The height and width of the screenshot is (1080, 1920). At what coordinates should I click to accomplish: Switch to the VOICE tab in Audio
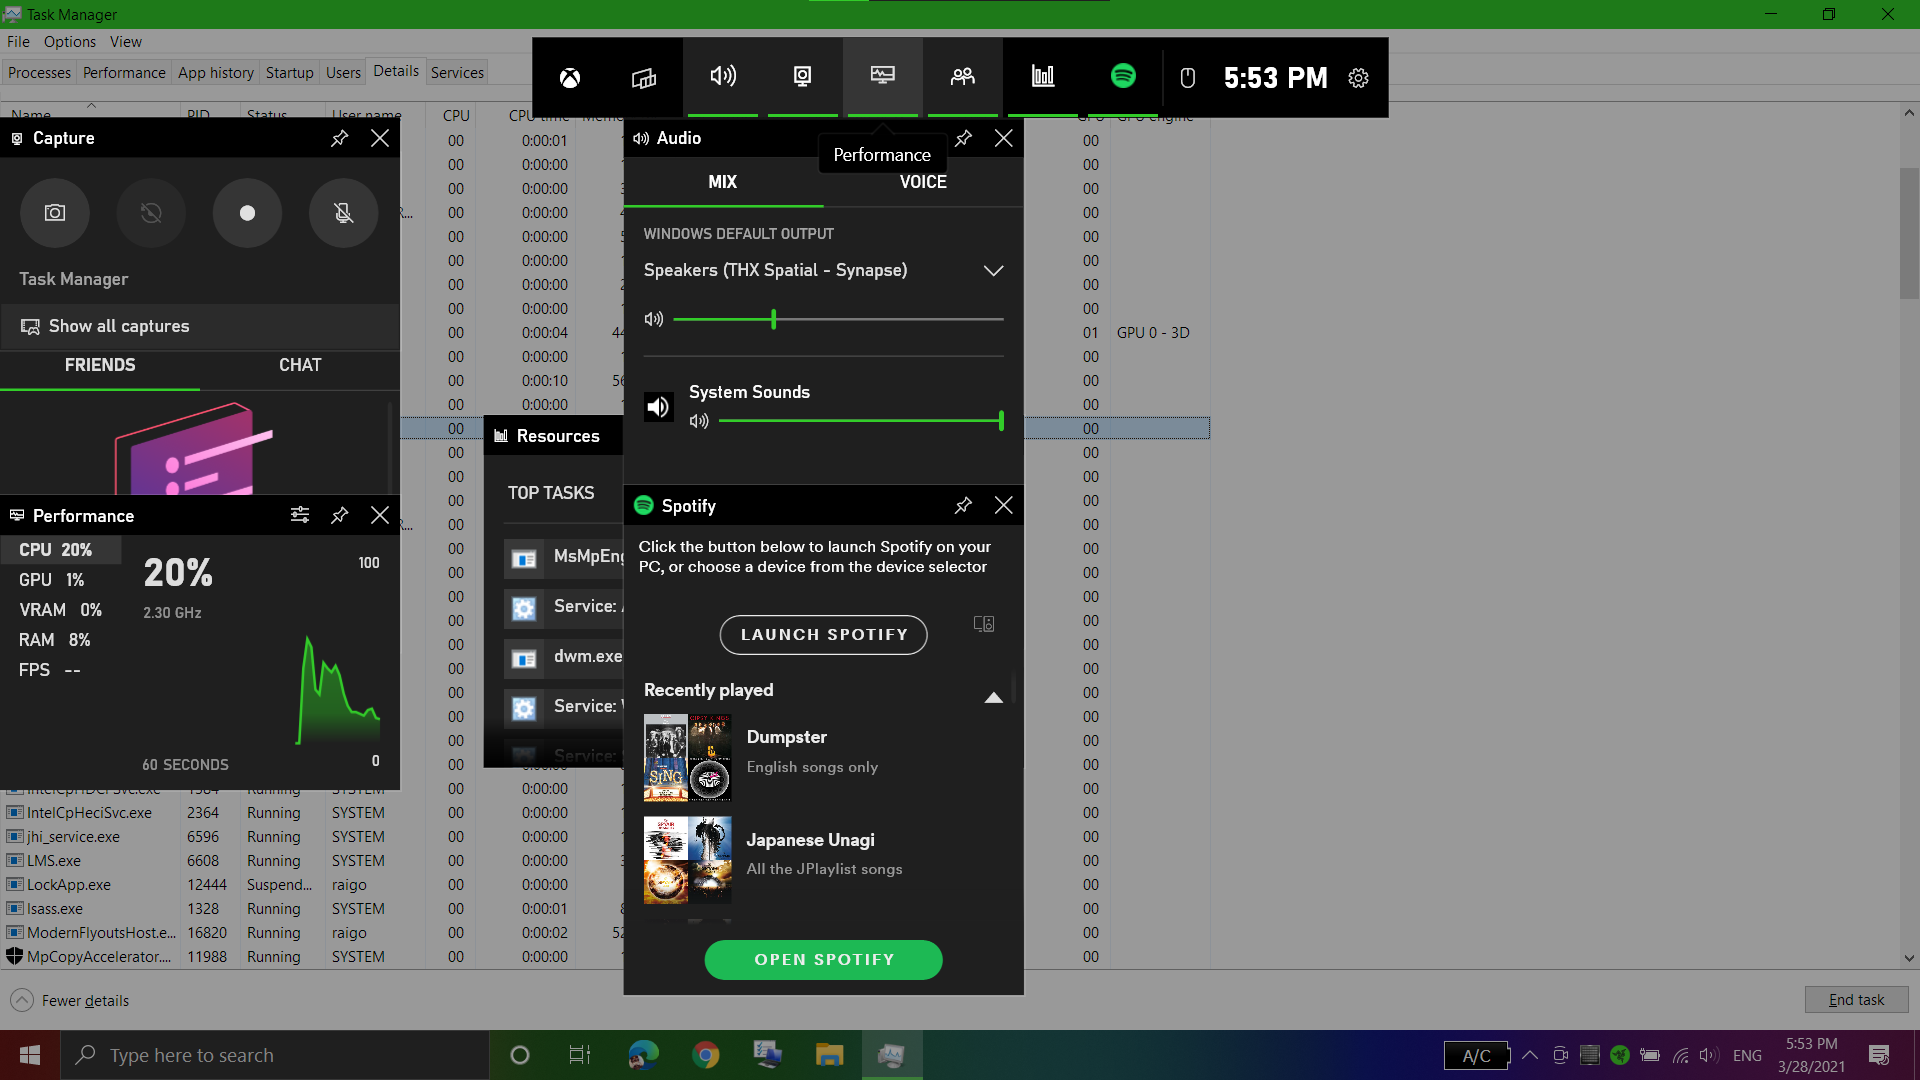tap(923, 182)
